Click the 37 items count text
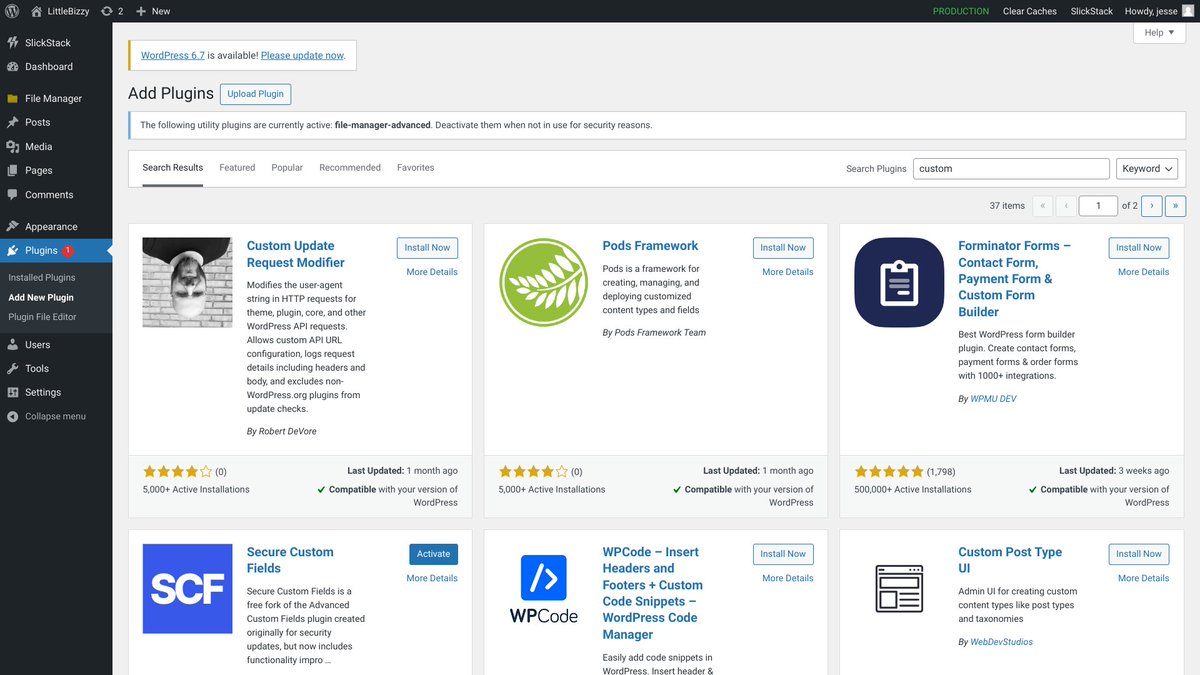This screenshot has width=1200, height=675. coord(1007,206)
